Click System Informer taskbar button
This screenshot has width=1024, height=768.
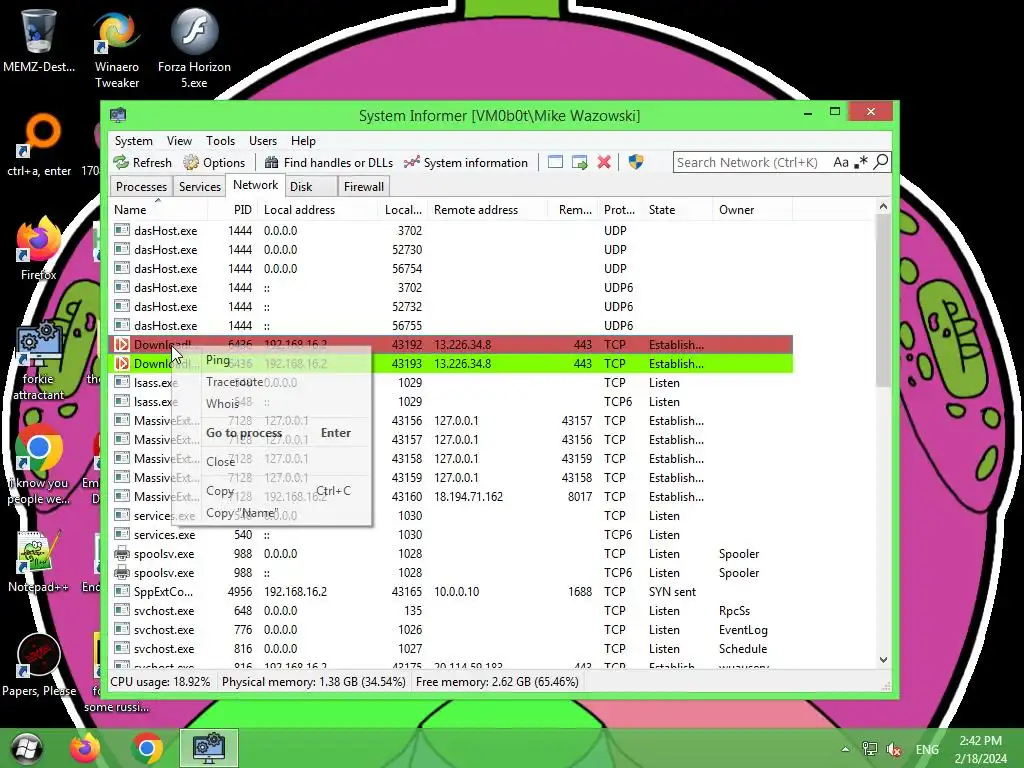coord(209,748)
